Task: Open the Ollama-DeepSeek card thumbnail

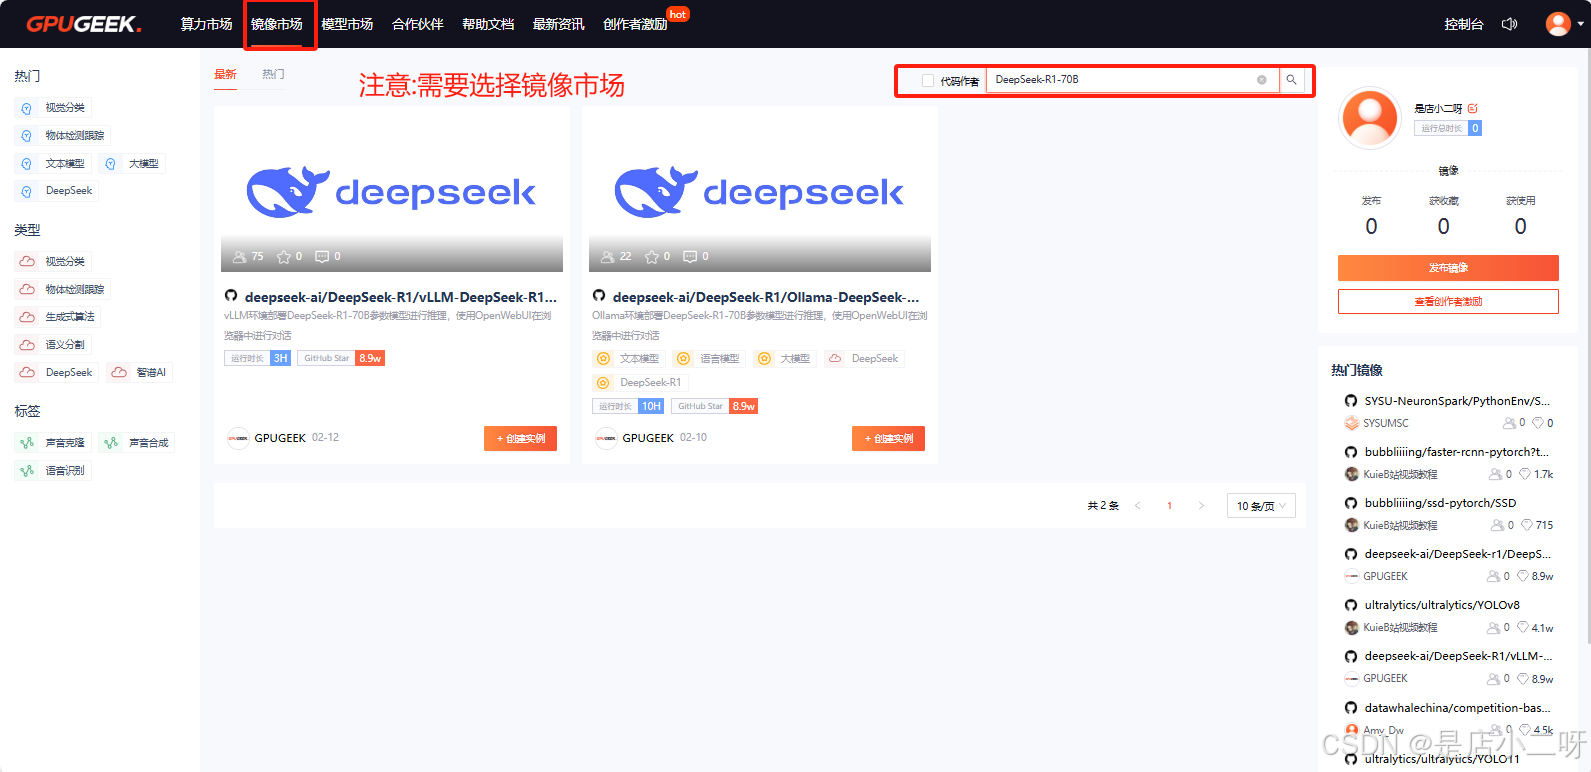Action: (x=760, y=190)
